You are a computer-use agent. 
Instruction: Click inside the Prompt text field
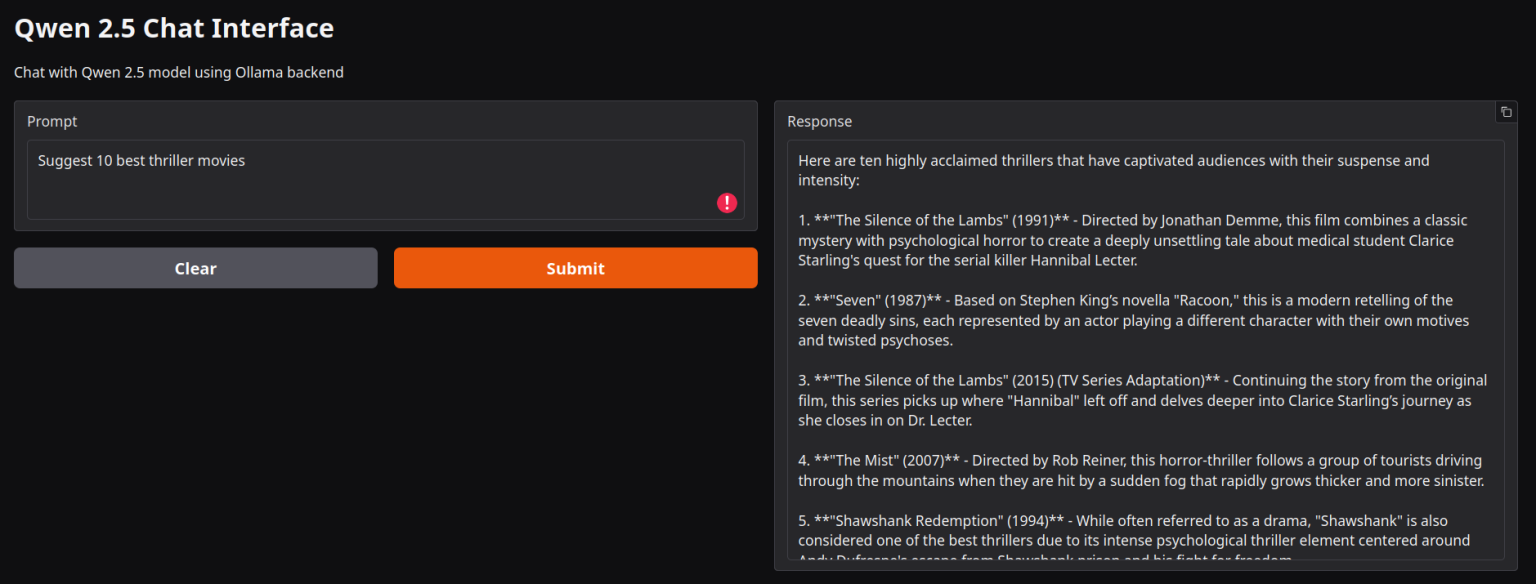pos(385,180)
